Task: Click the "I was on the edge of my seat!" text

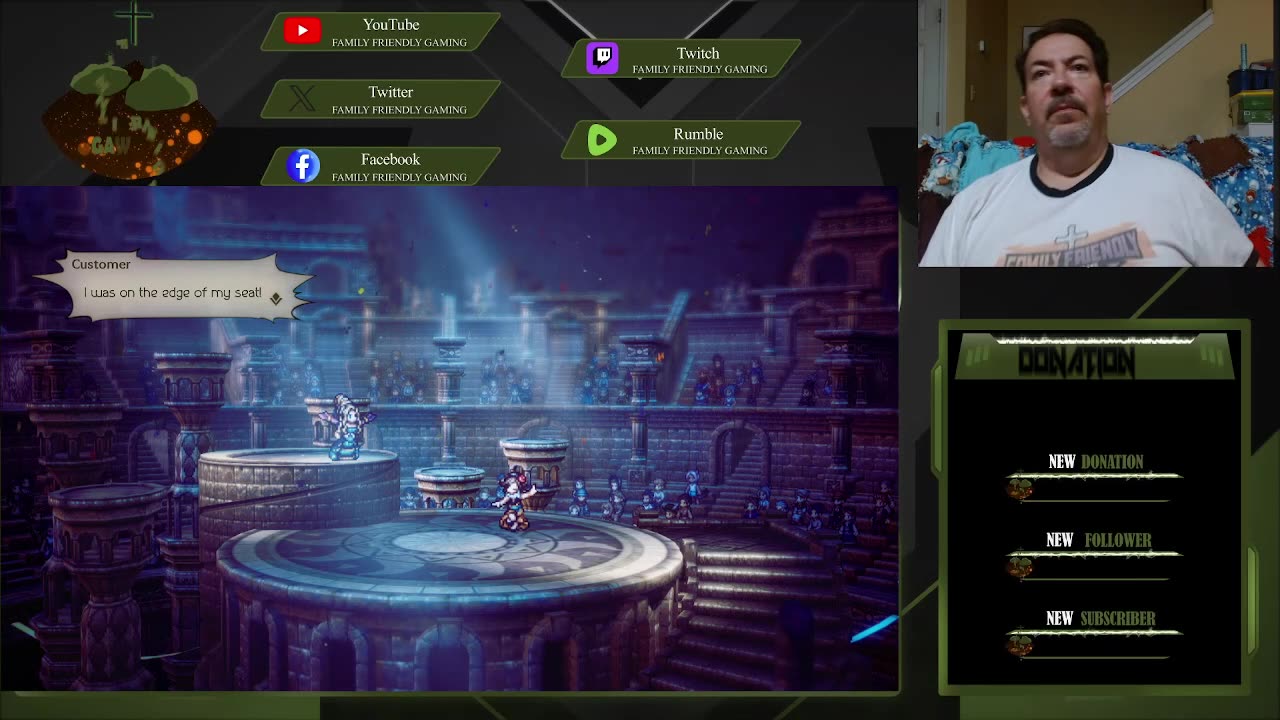Action: [173, 293]
